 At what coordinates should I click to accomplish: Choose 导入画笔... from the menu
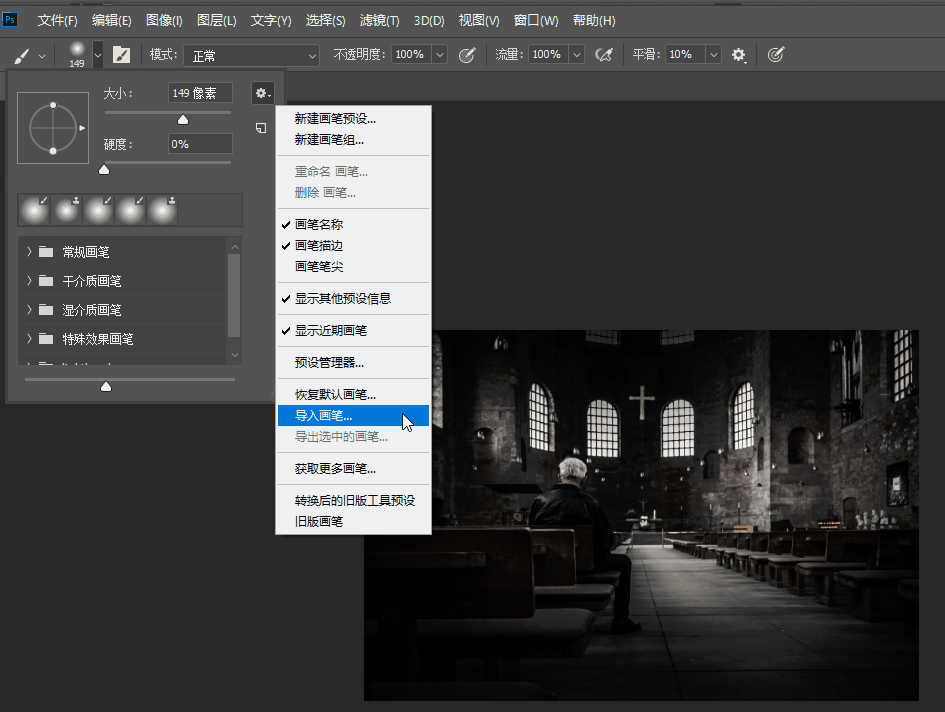tap(323, 415)
